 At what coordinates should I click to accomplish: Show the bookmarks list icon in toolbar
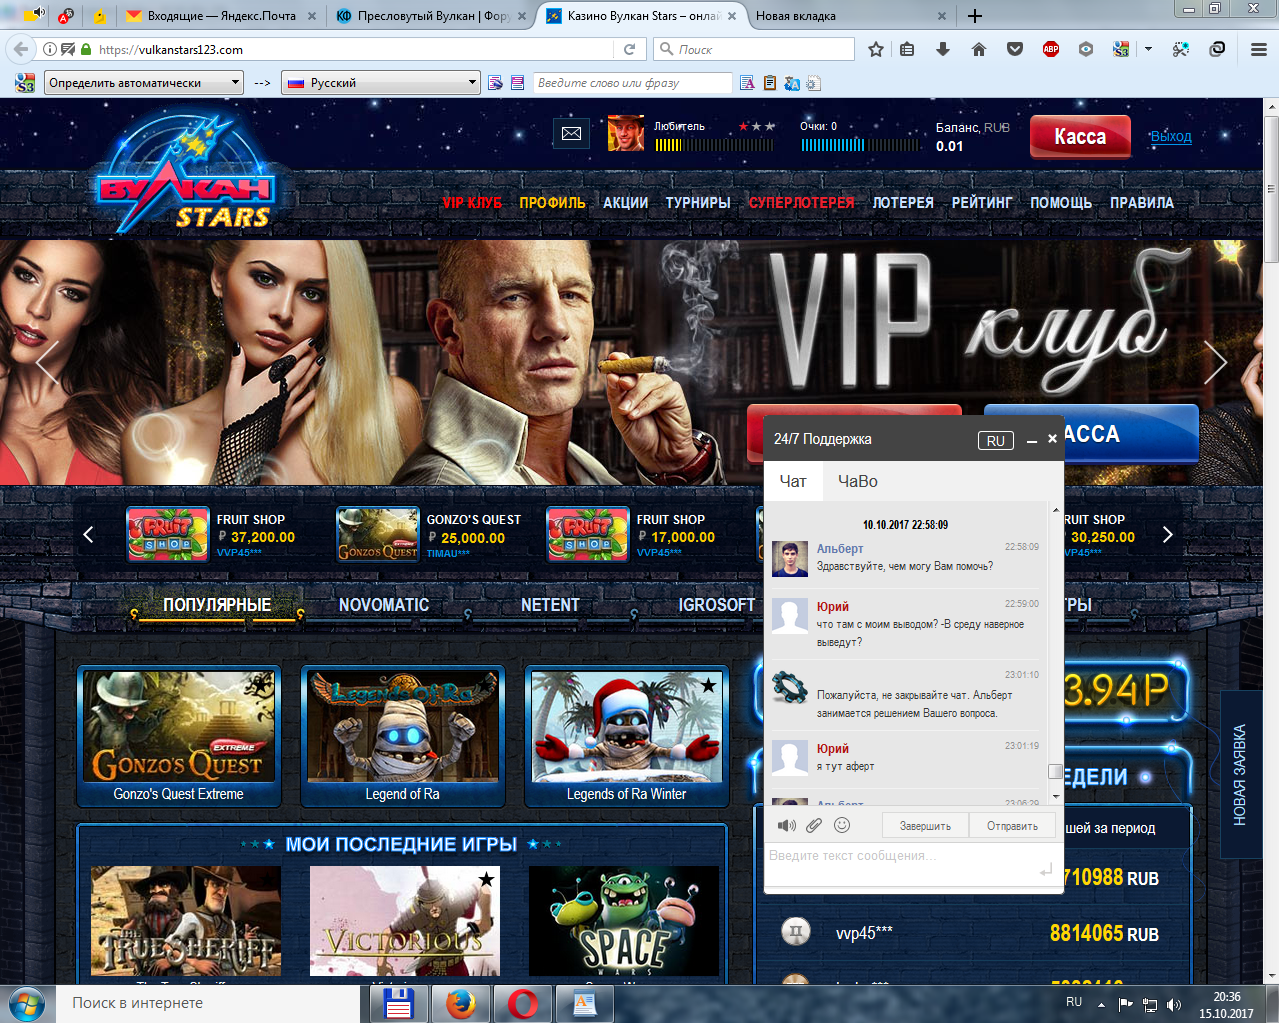pos(907,49)
